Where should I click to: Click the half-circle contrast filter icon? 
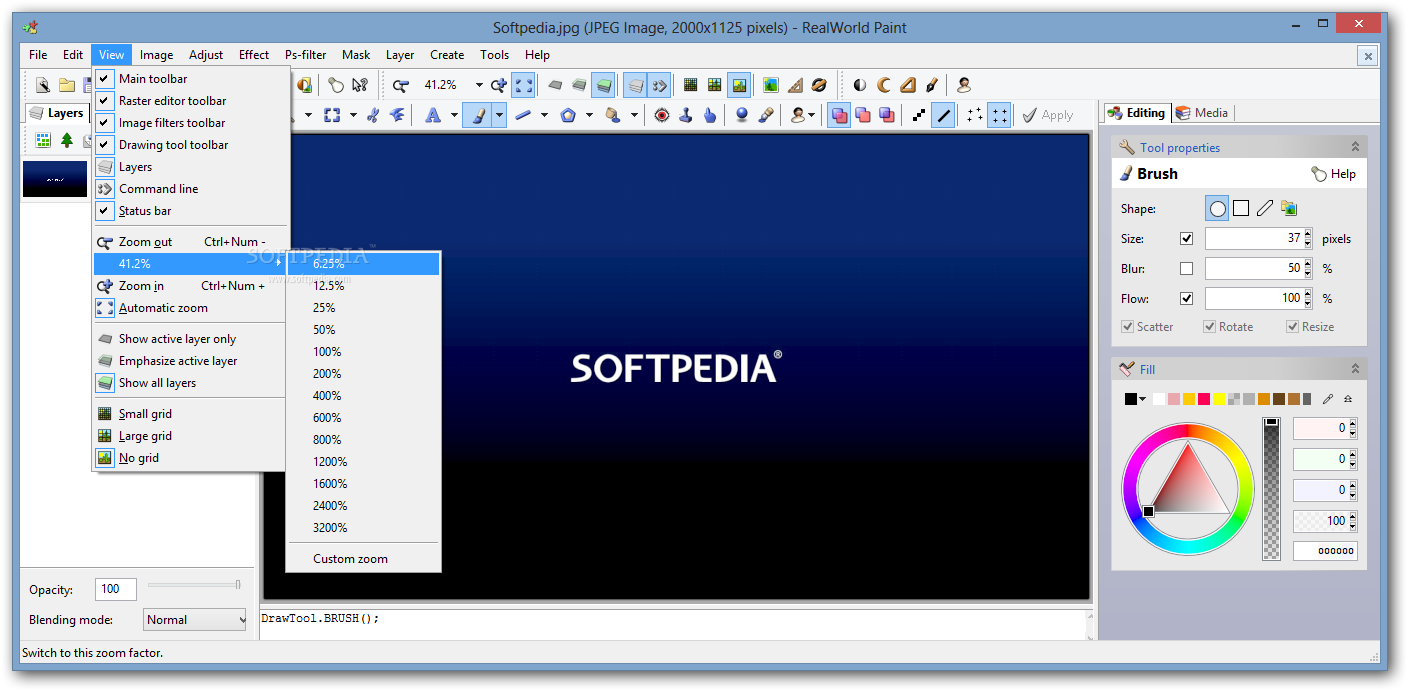pos(860,85)
